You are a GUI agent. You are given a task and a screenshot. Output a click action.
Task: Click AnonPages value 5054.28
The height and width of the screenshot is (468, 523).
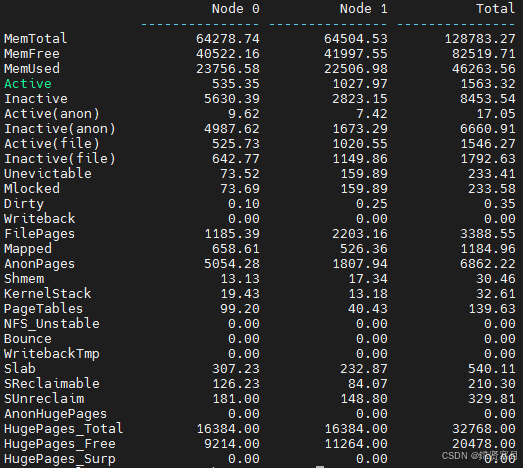pos(232,264)
